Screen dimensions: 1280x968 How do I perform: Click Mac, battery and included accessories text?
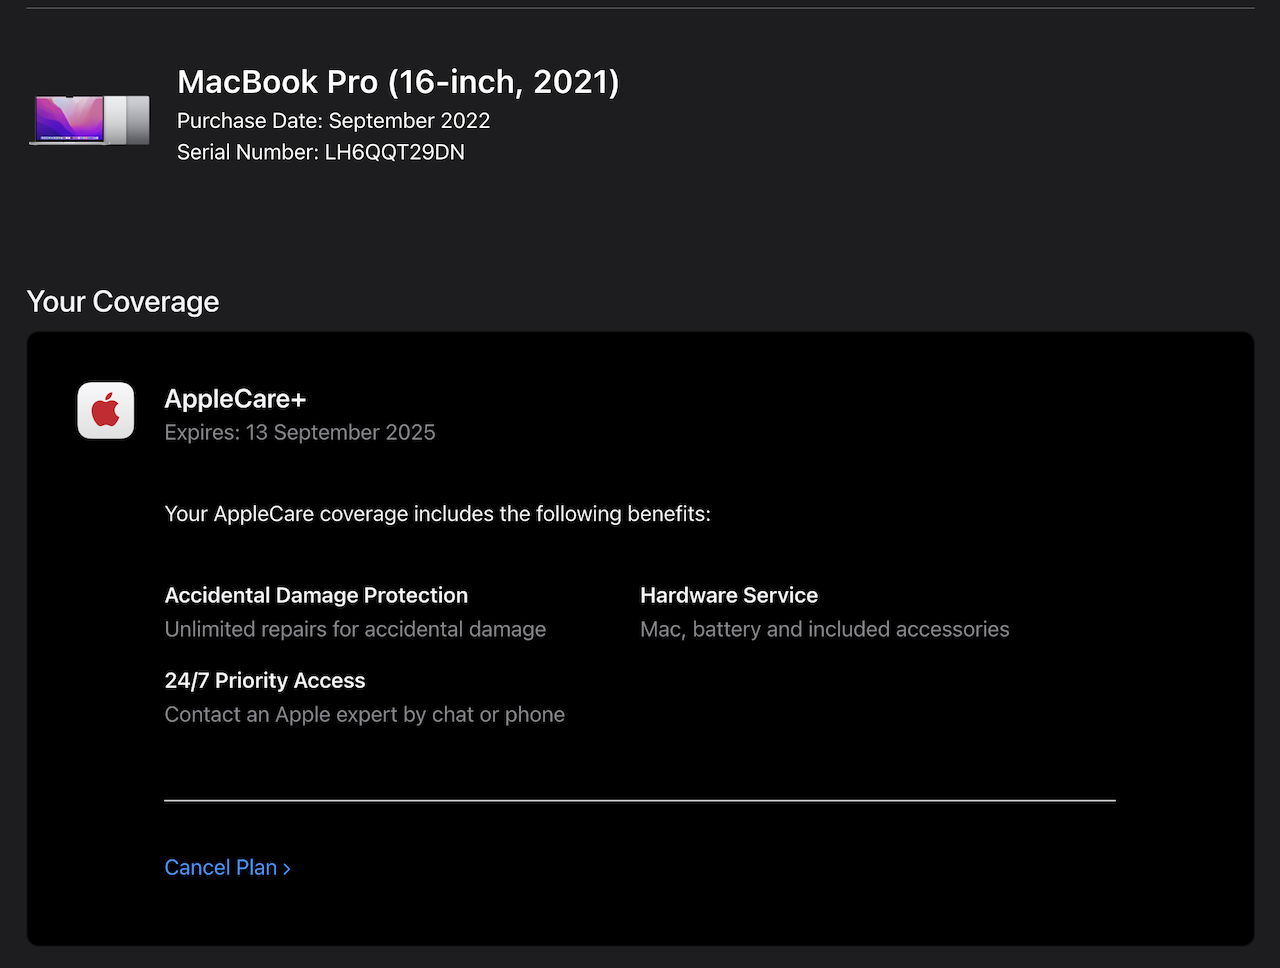tap(825, 629)
